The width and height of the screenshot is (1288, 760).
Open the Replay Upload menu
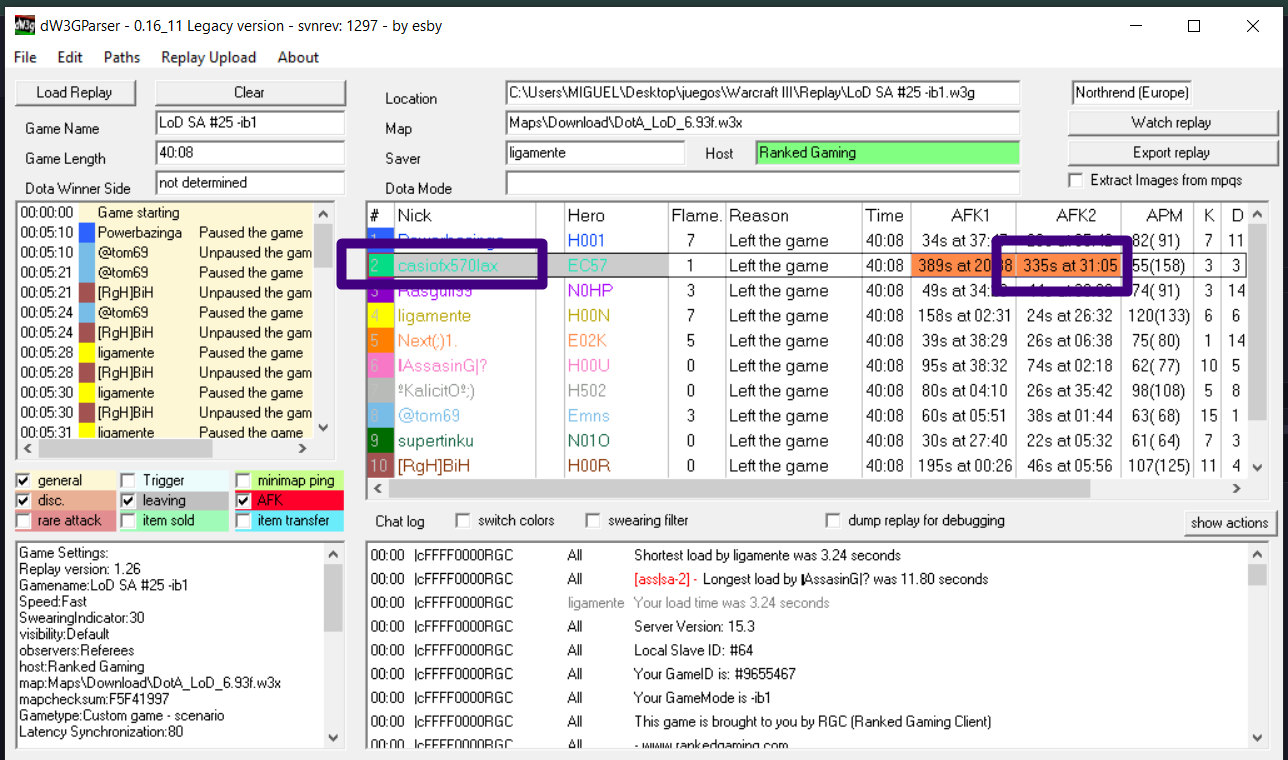[x=208, y=57]
